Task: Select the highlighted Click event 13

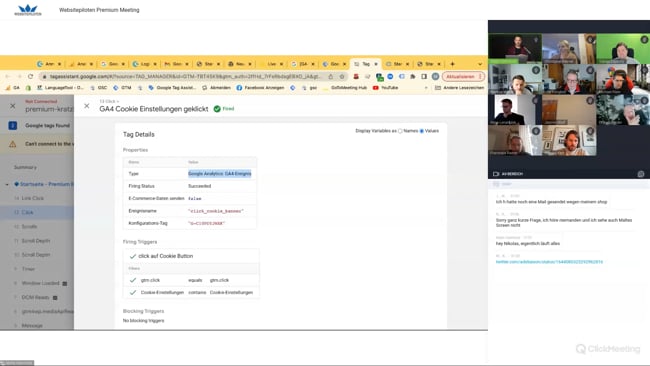Action: pyautogui.click(x=37, y=212)
